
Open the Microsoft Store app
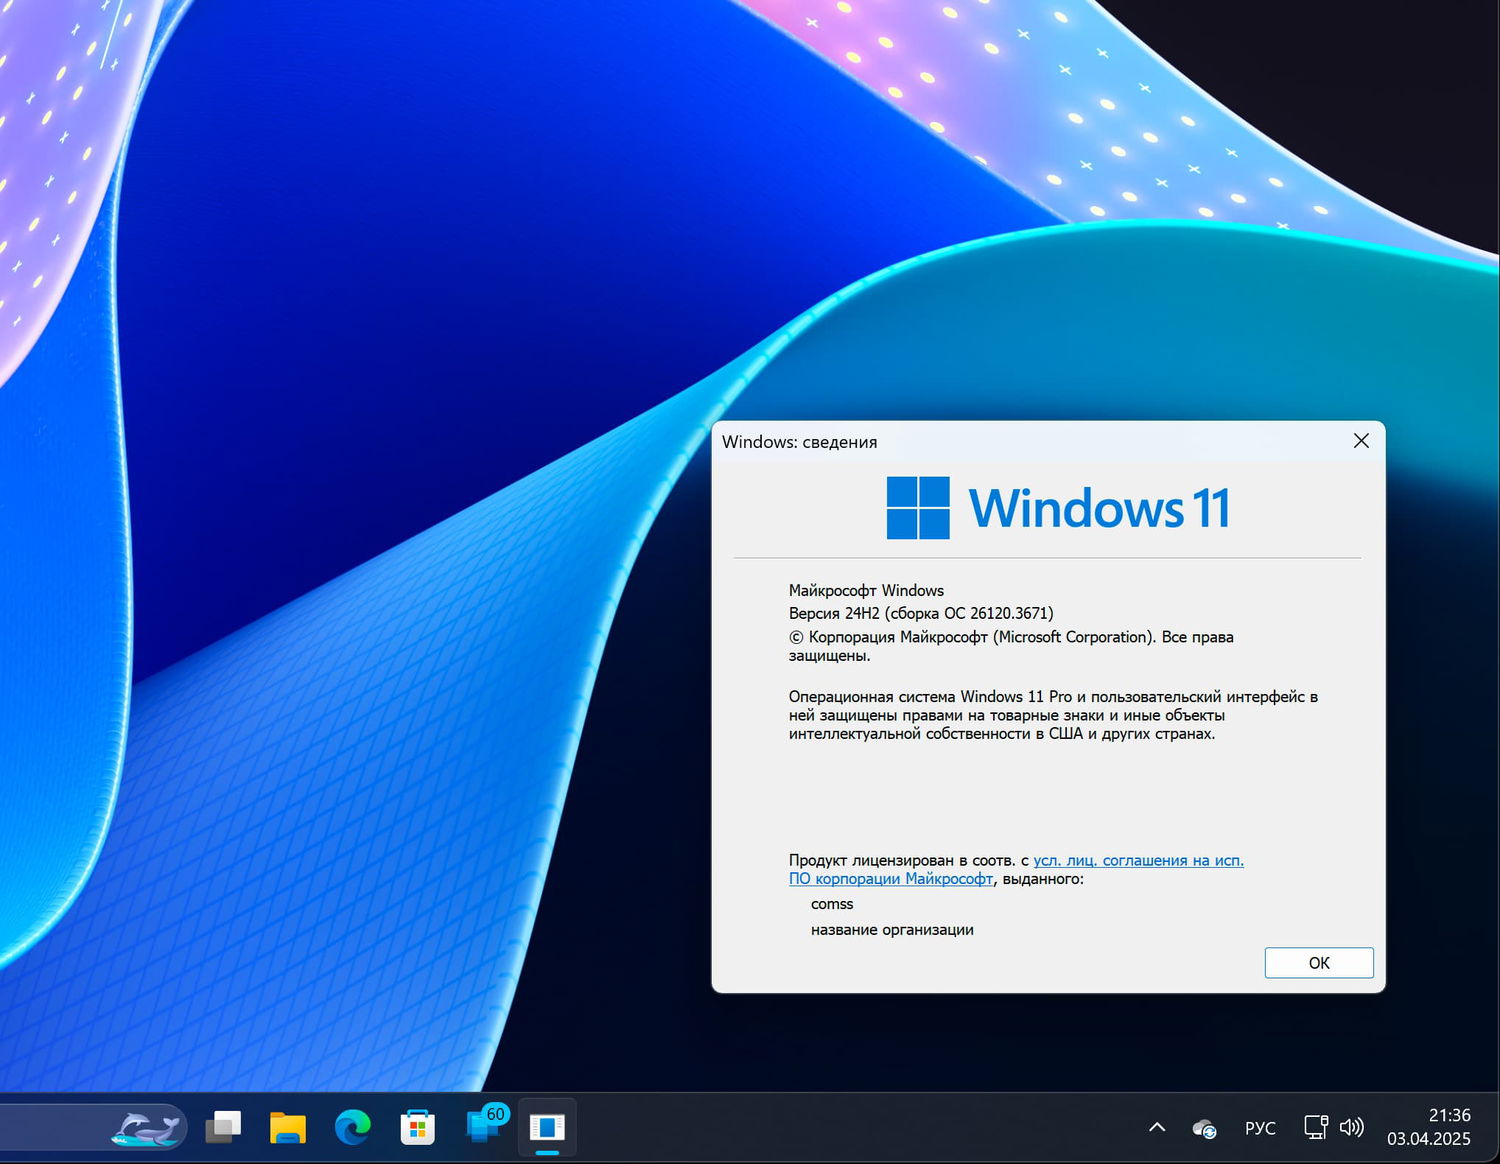(x=417, y=1127)
